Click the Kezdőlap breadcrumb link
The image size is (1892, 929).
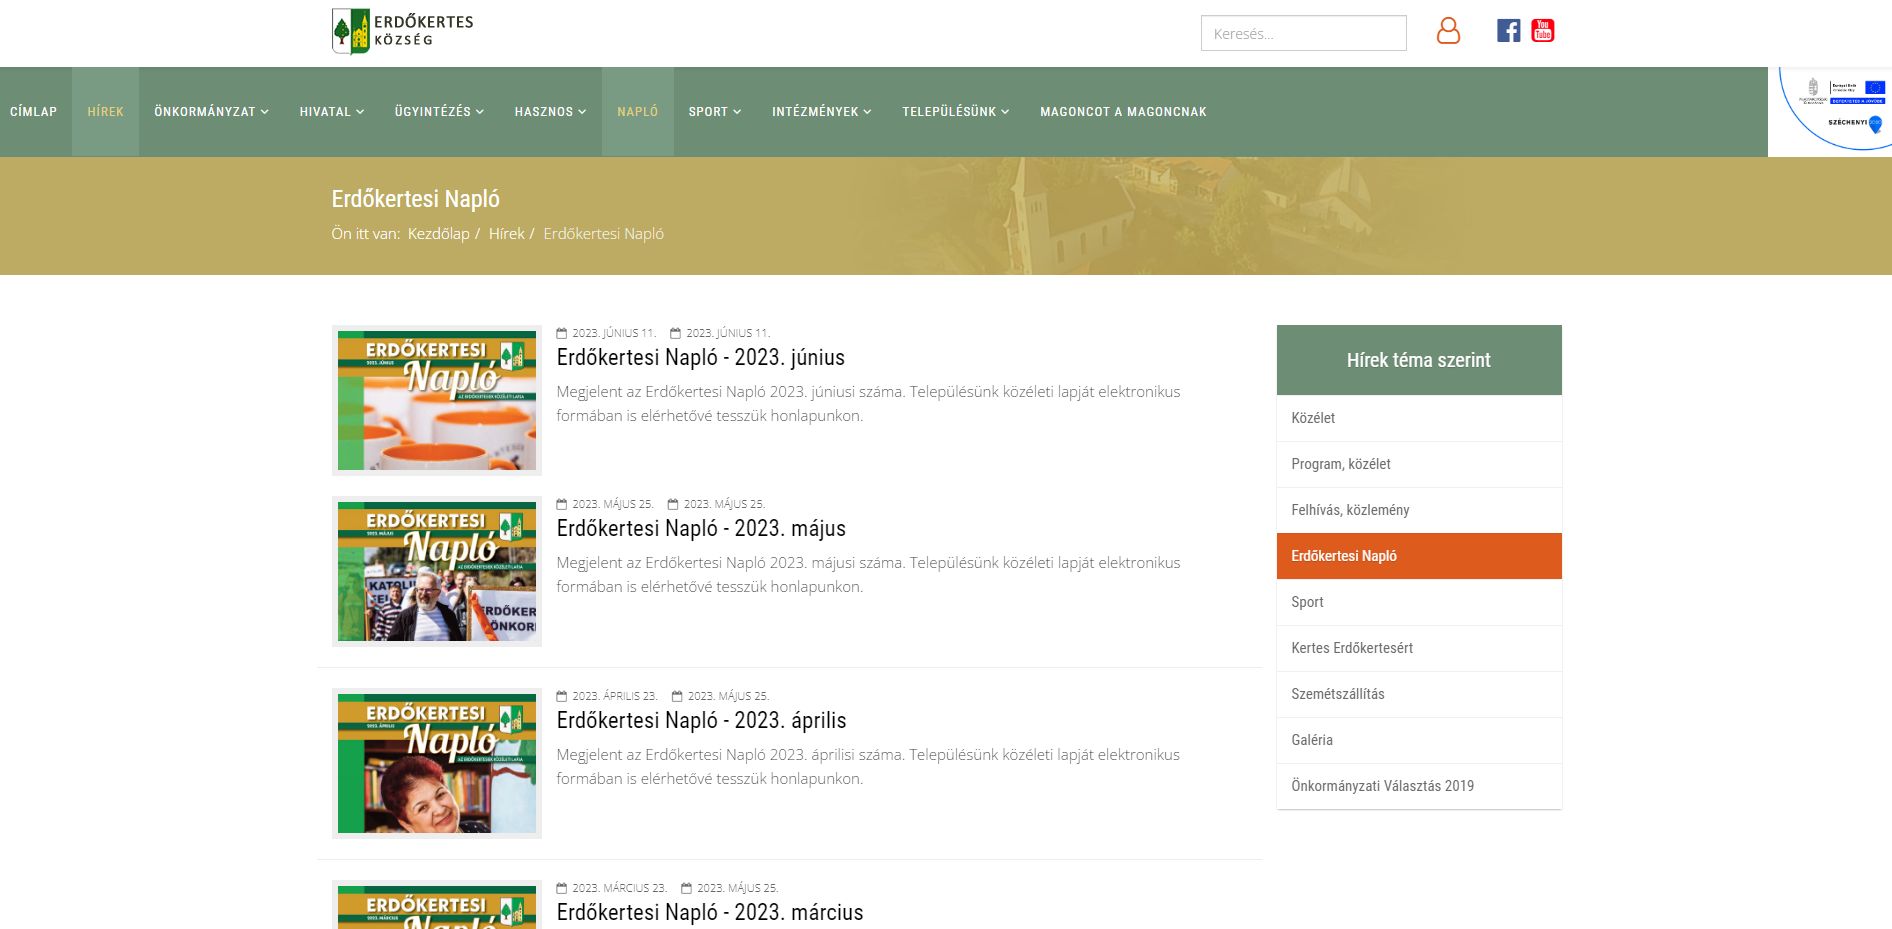pos(438,234)
